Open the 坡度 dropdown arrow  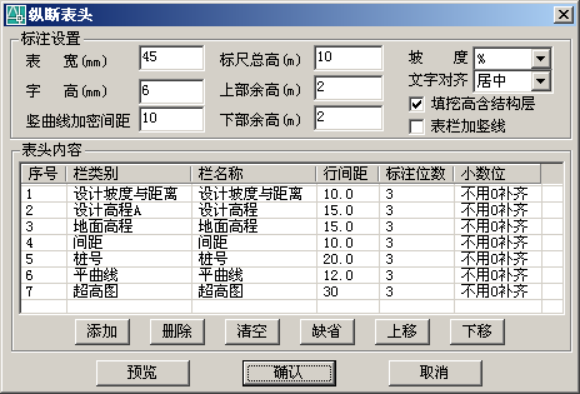click(541, 58)
